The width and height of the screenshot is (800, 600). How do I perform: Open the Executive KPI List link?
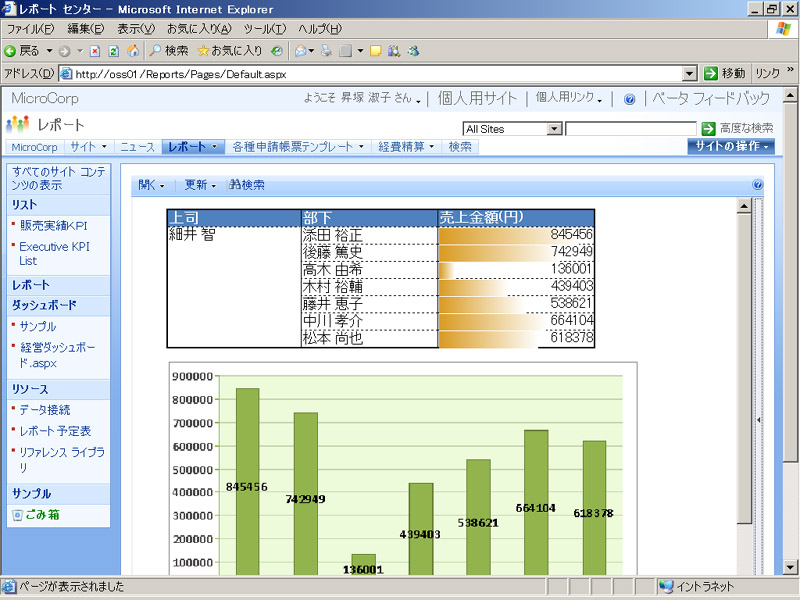(x=54, y=254)
